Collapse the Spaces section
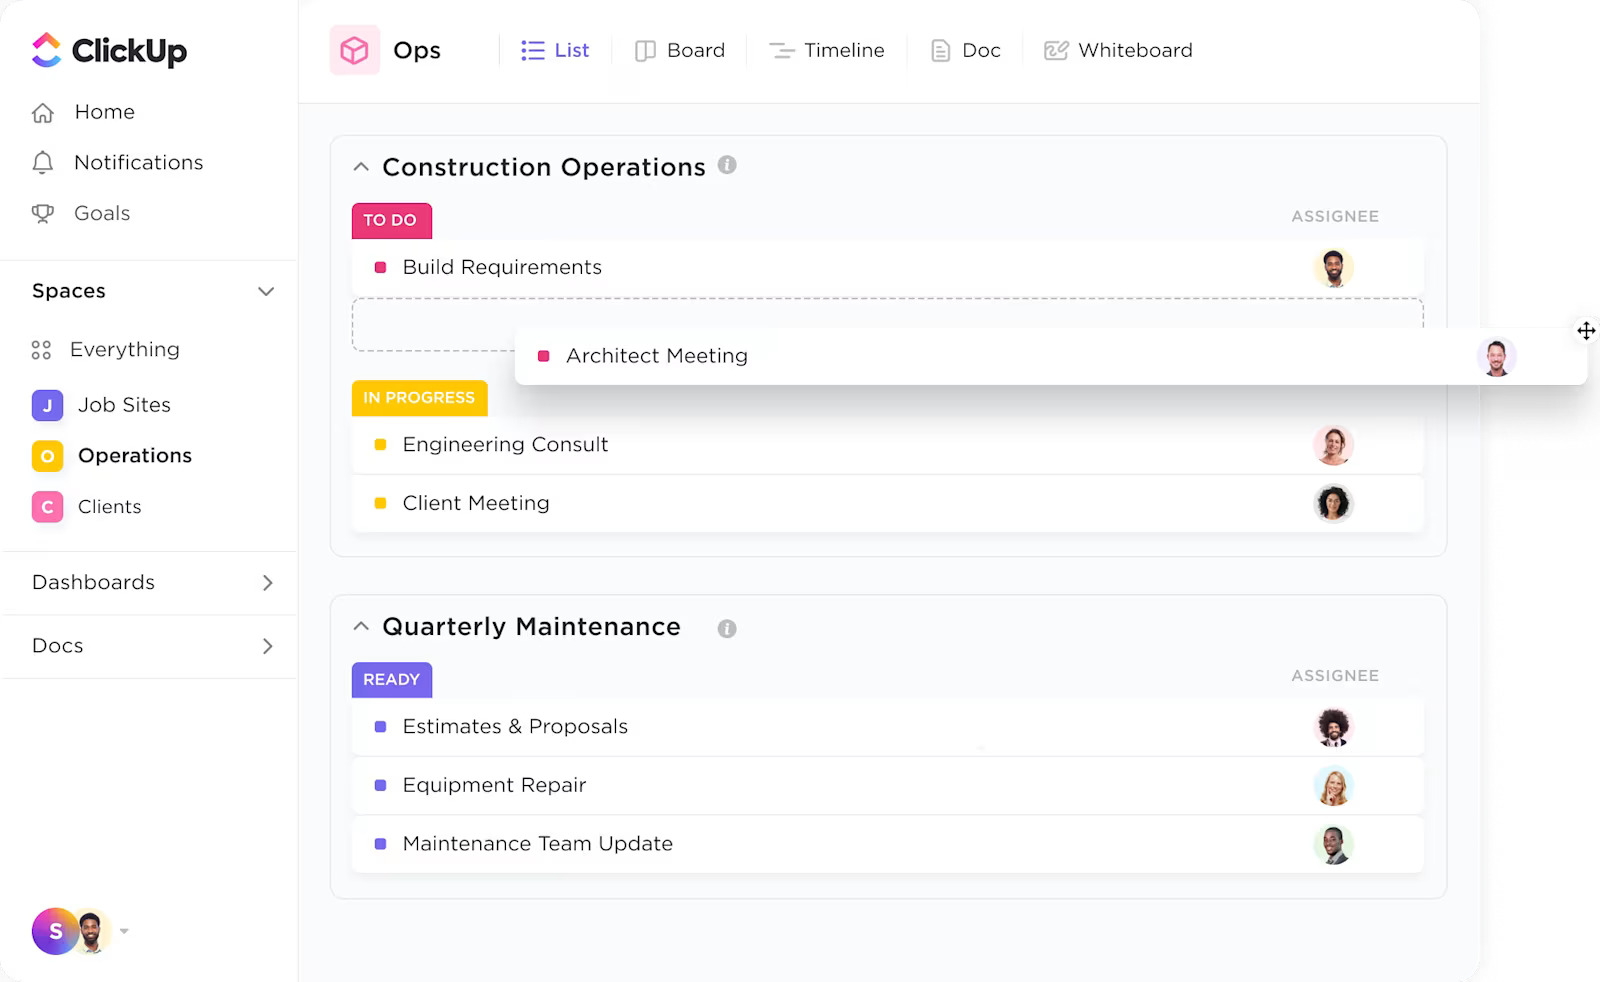1600x982 pixels. (x=266, y=291)
